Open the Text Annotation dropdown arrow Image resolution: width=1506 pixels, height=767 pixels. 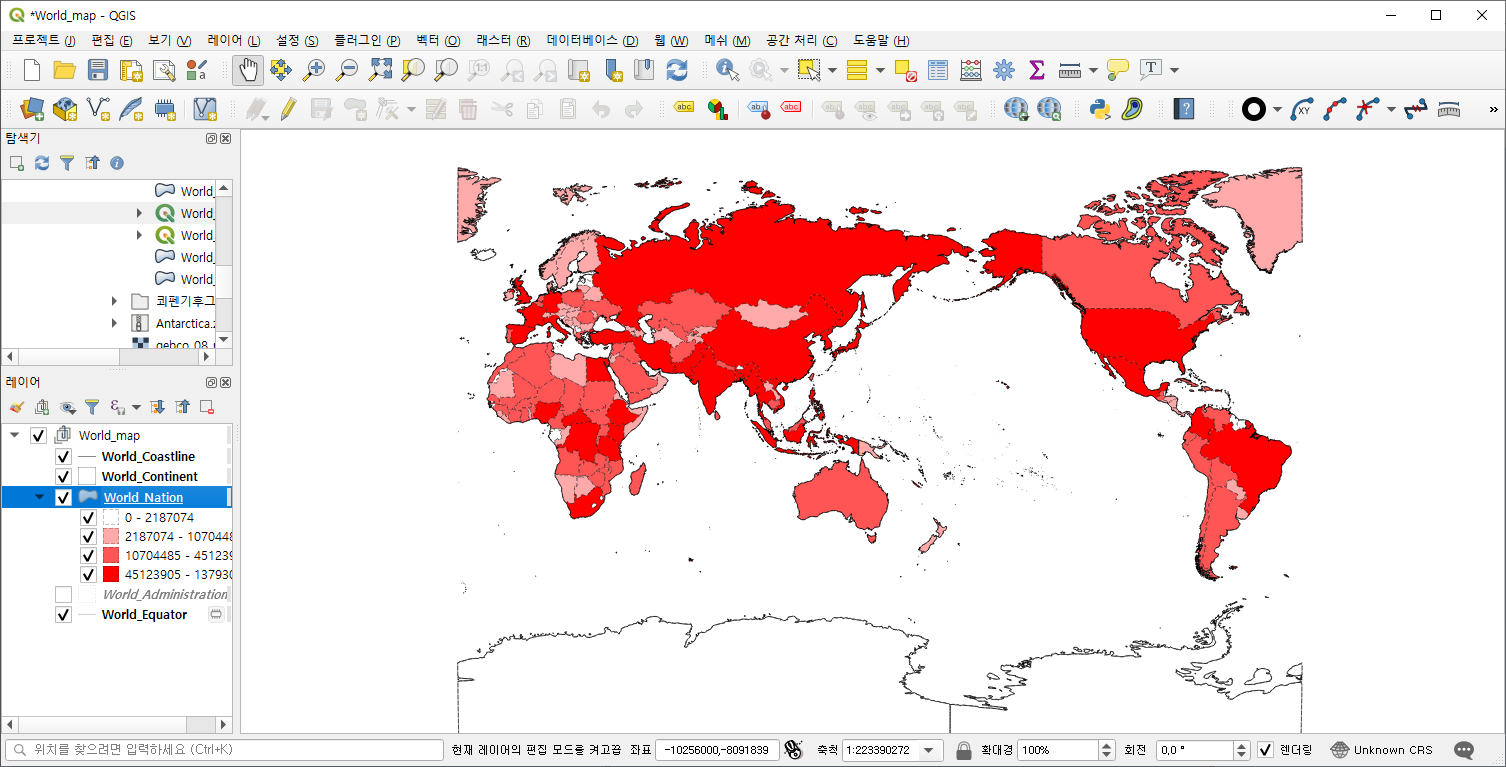tap(1174, 70)
